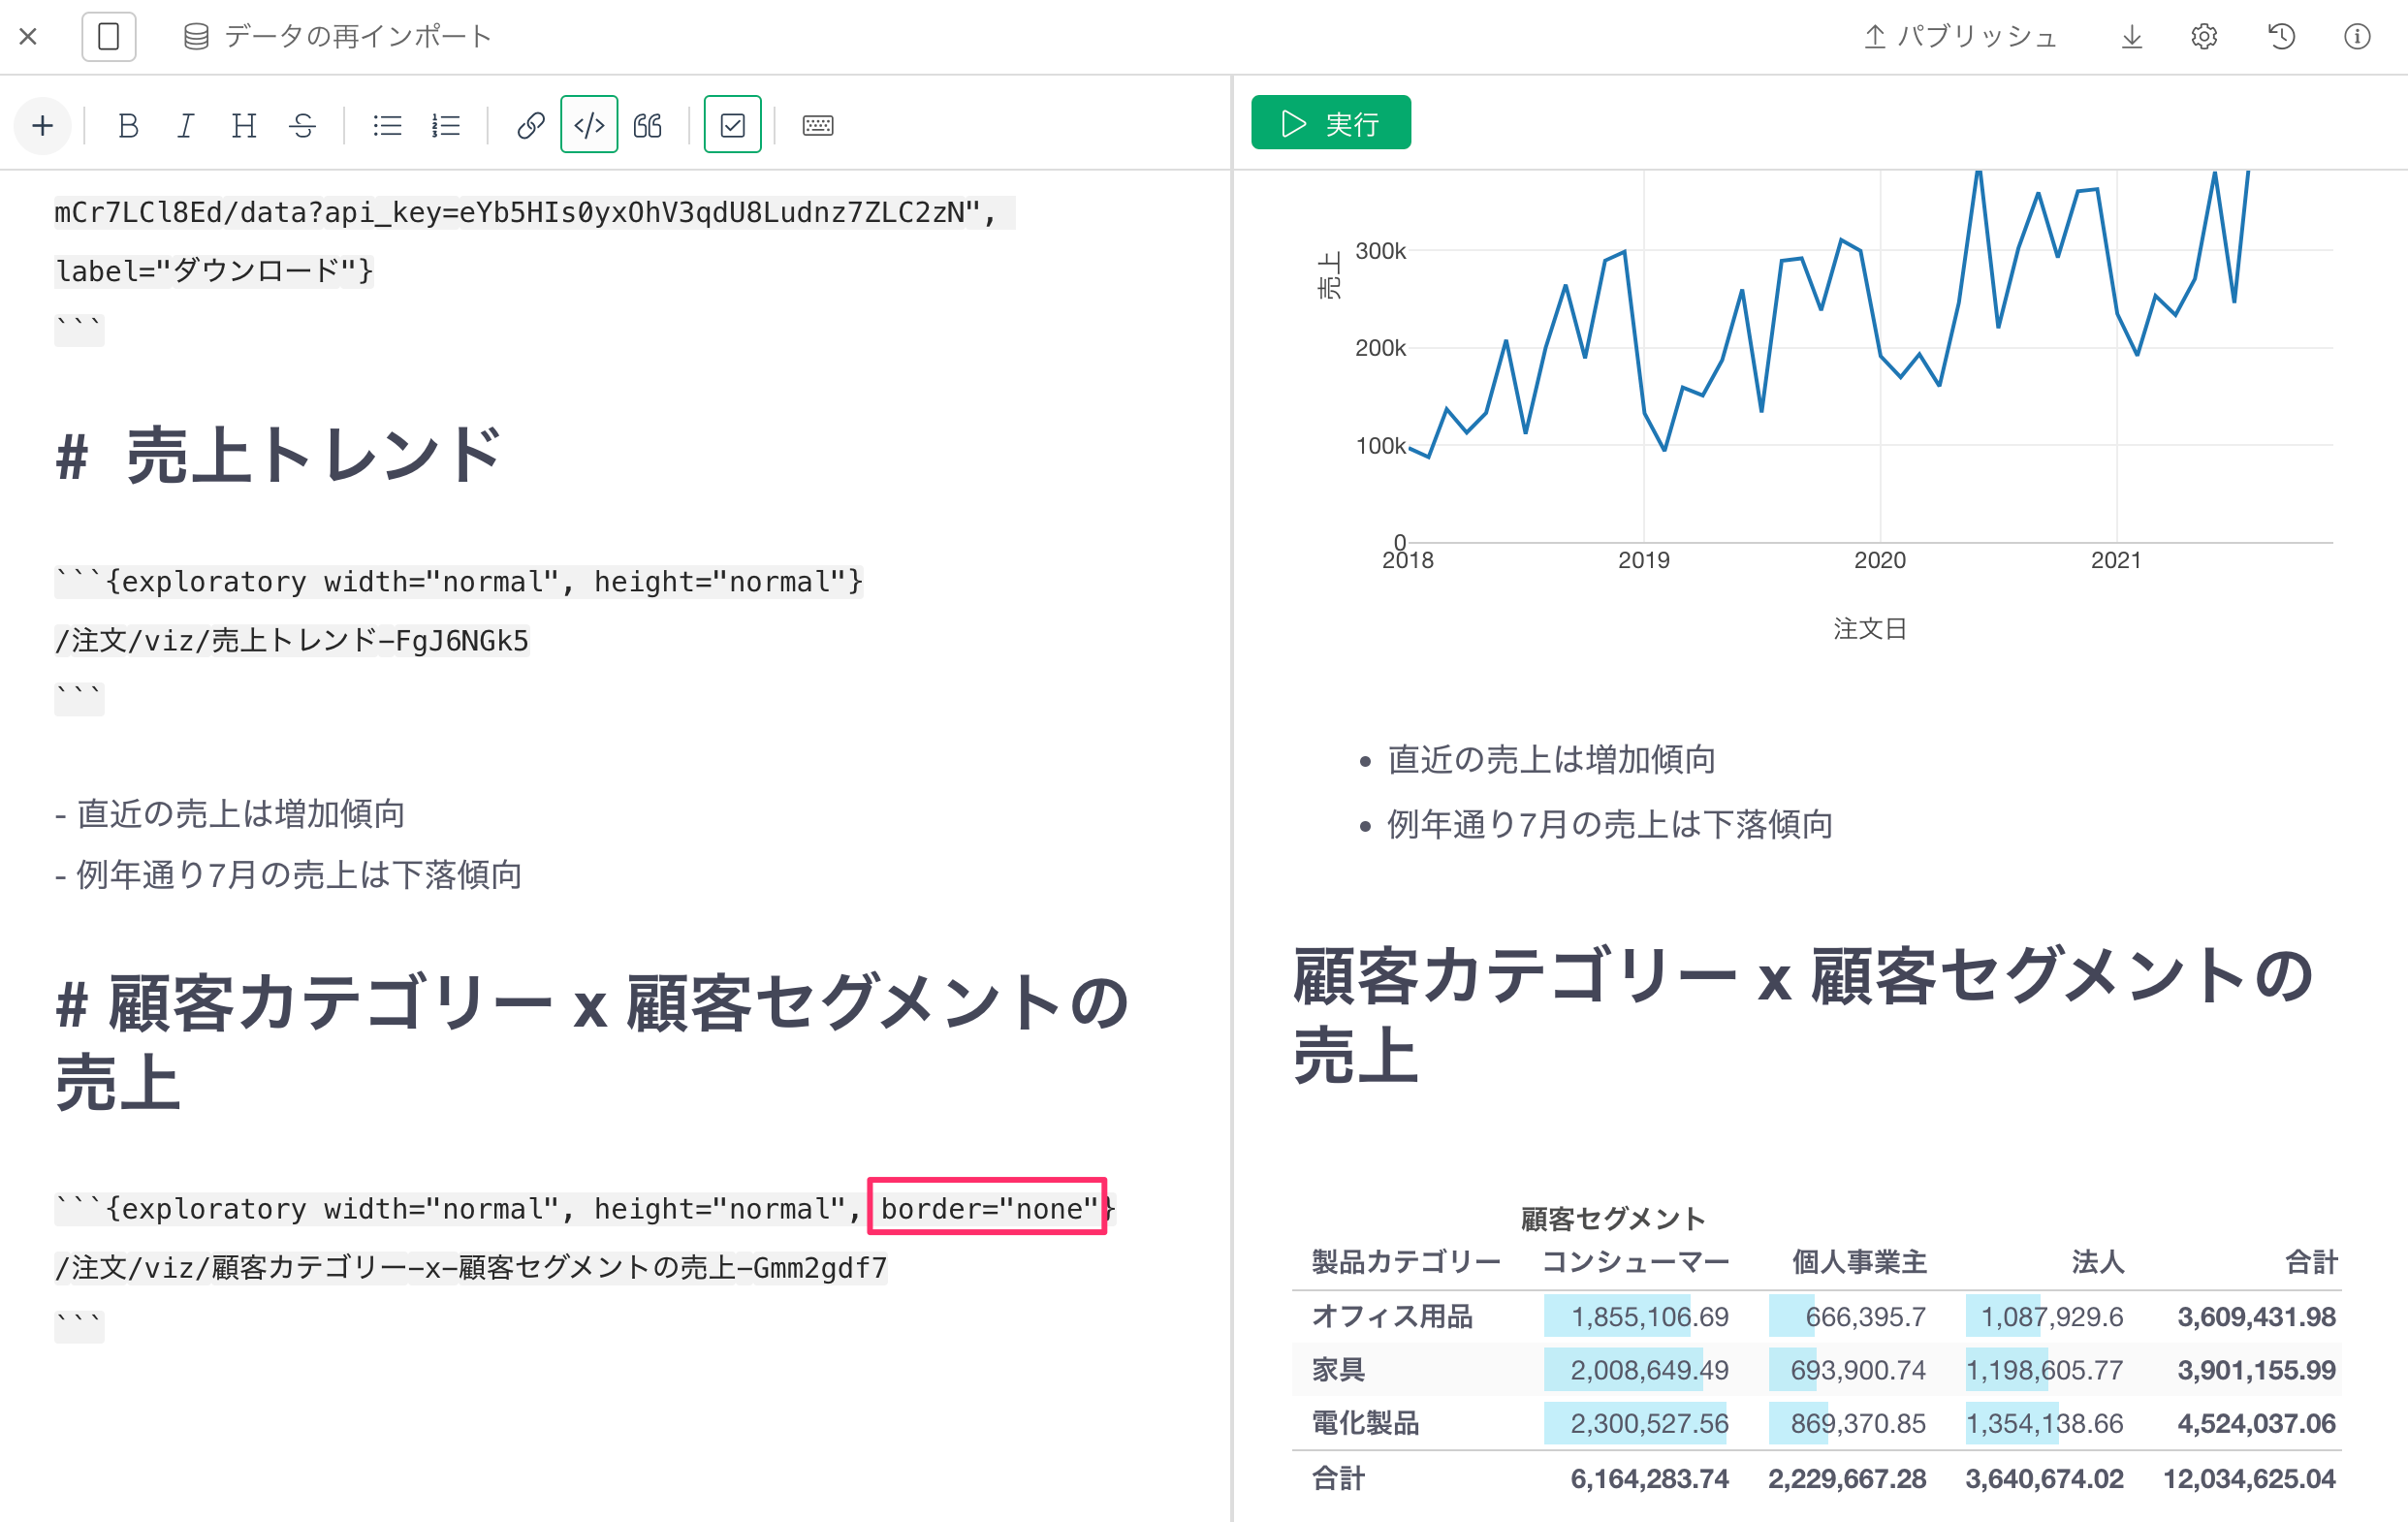Apply bold formatting
The width and height of the screenshot is (2408, 1522).
pyautogui.click(x=128, y=125)
